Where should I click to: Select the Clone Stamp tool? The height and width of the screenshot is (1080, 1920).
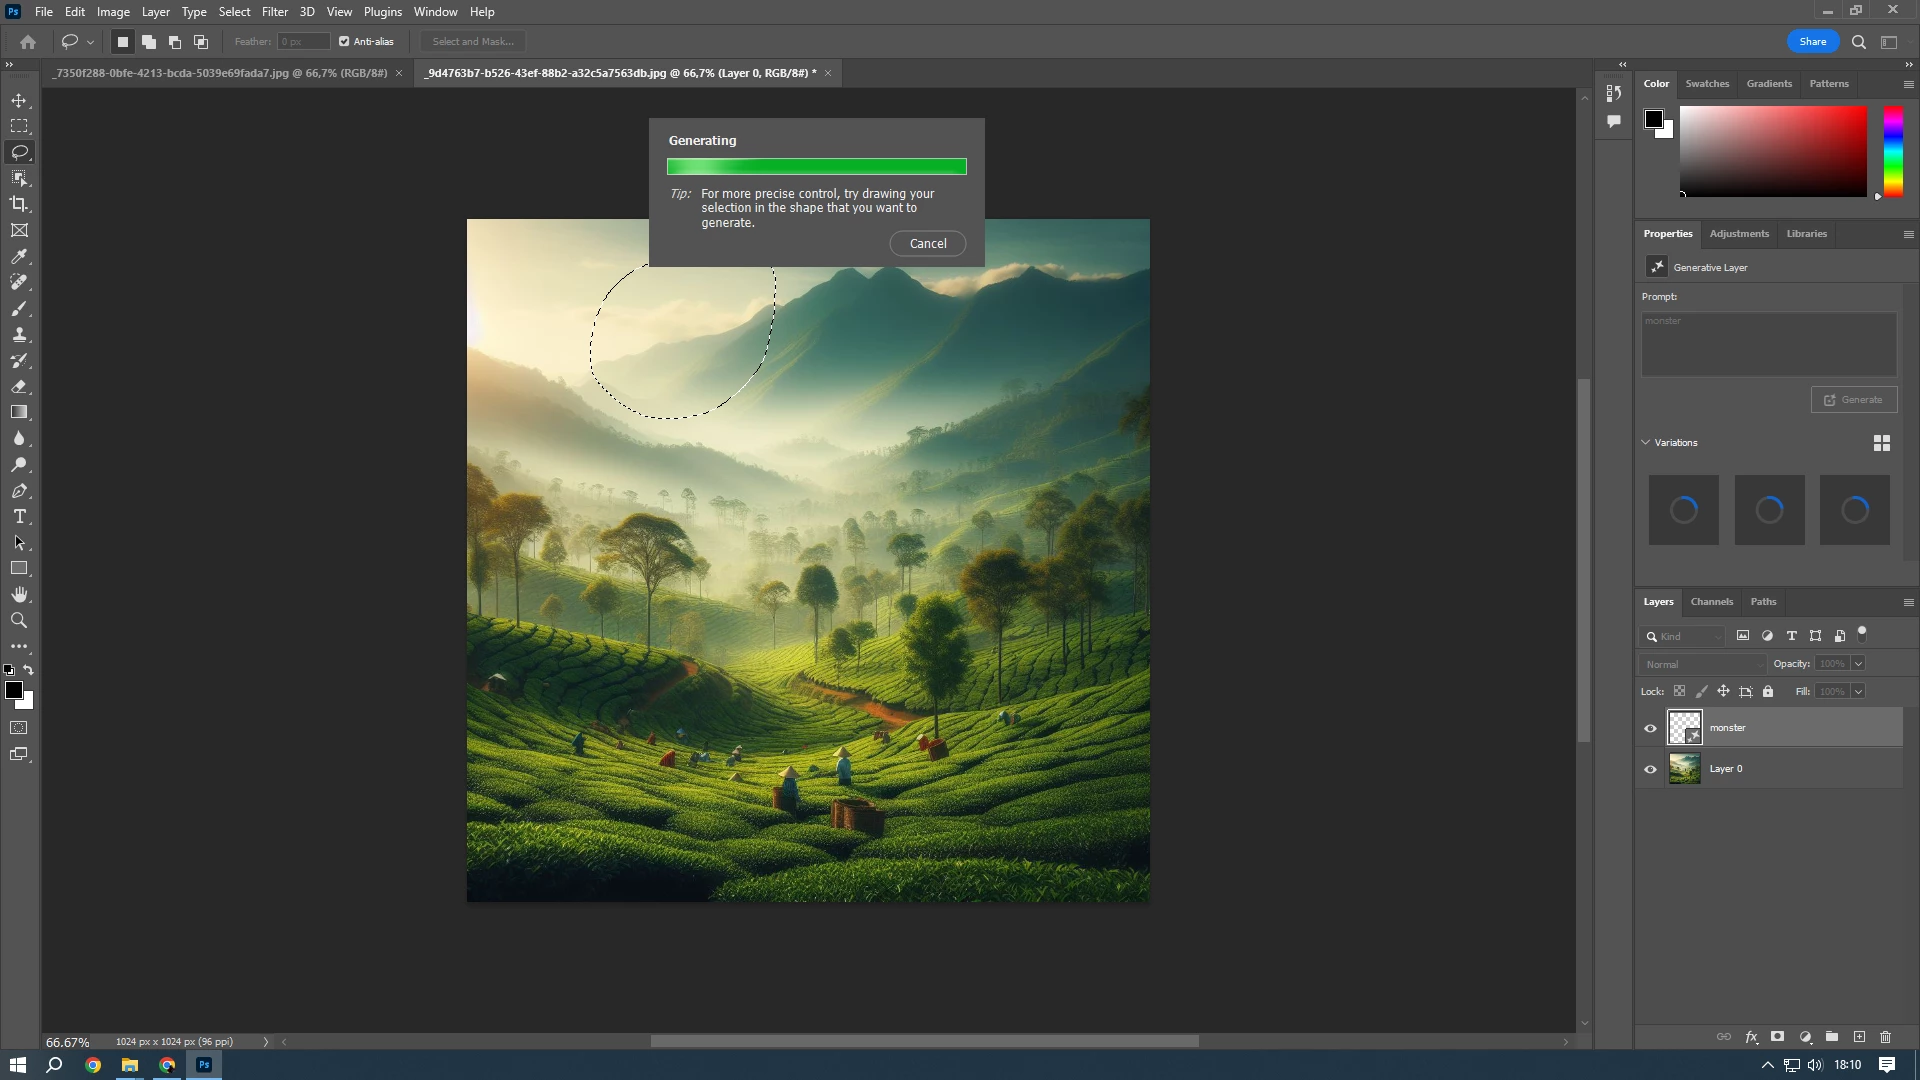19,335
